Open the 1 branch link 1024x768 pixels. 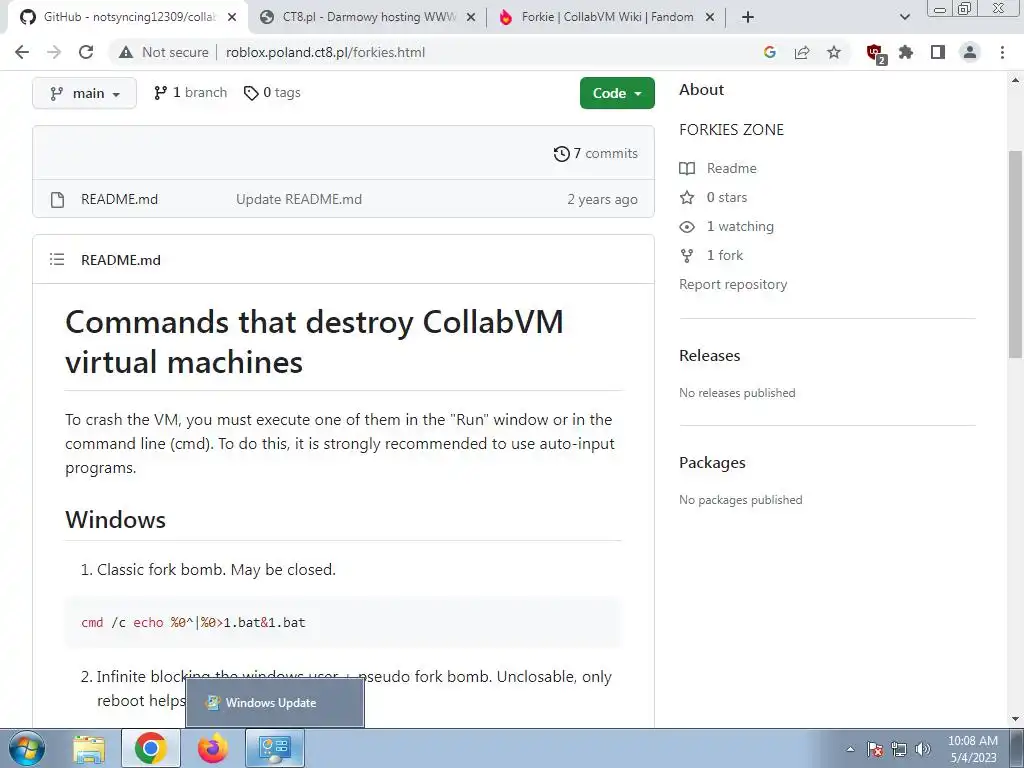[190, 93]
